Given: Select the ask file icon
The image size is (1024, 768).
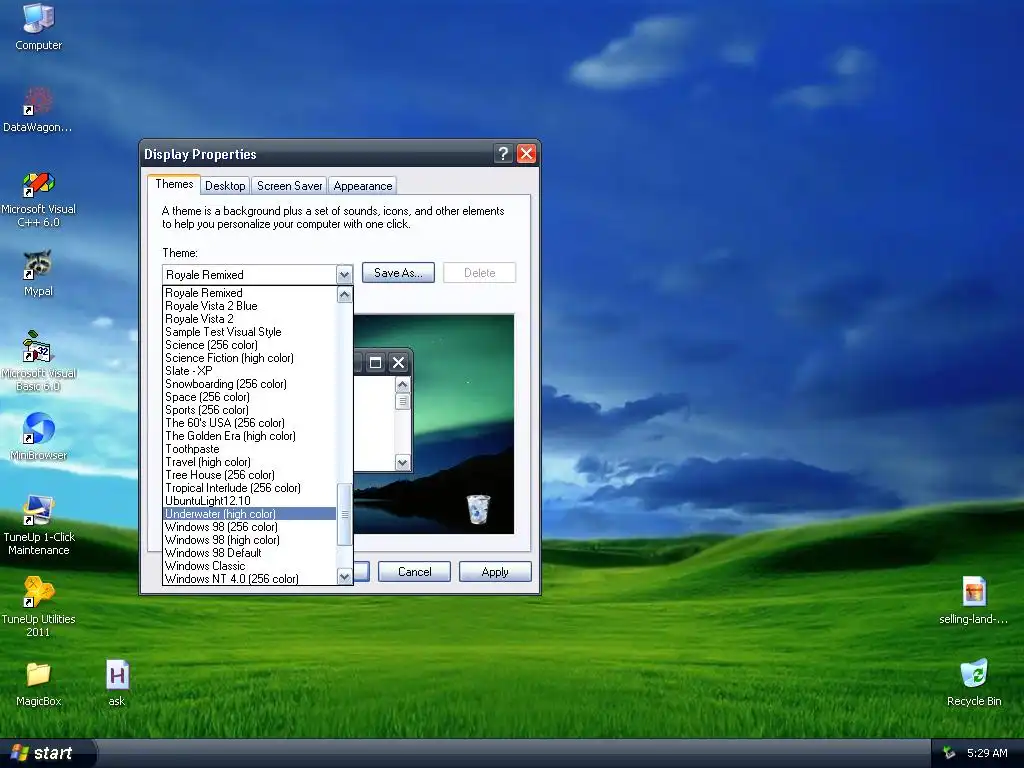Looking at the screenshot, I should click(x=117, y=684).
